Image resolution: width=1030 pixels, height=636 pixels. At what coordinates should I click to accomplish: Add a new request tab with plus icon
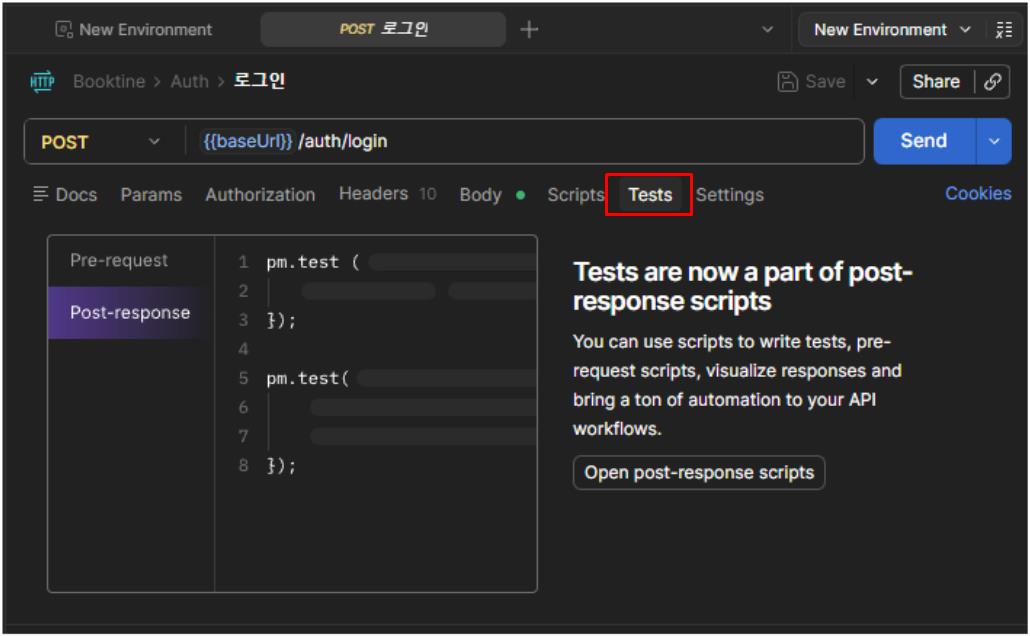[529, 30]
